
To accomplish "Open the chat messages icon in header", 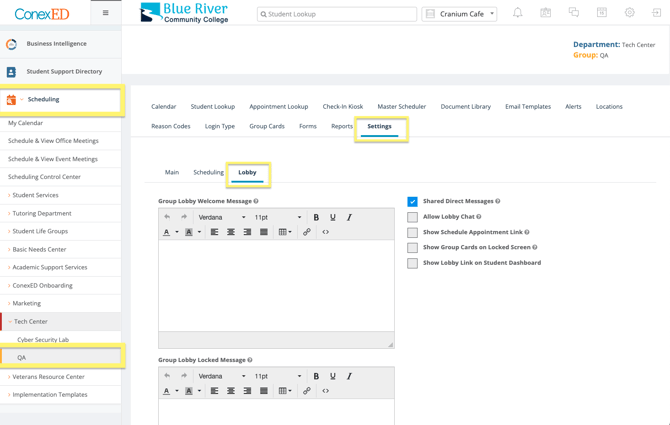I will click(573, 13).
